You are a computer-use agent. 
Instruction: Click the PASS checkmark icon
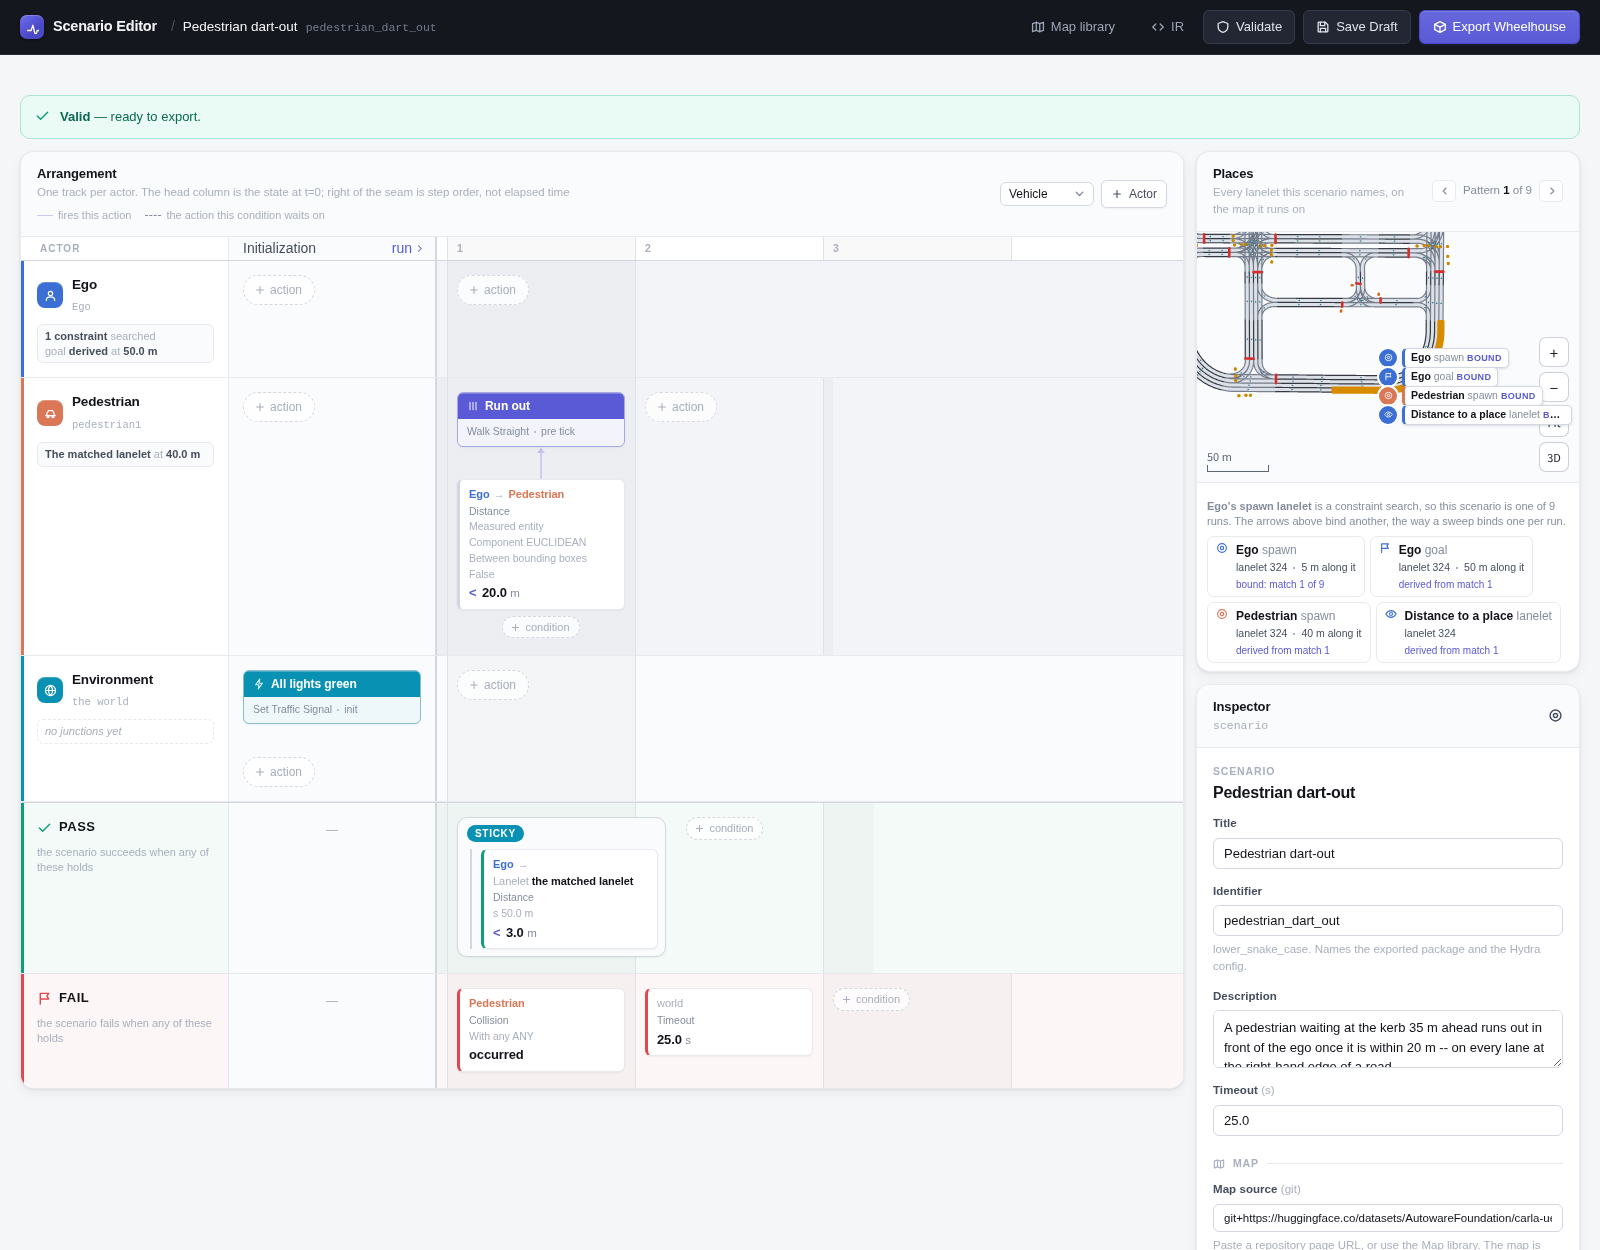click(44, 827)
